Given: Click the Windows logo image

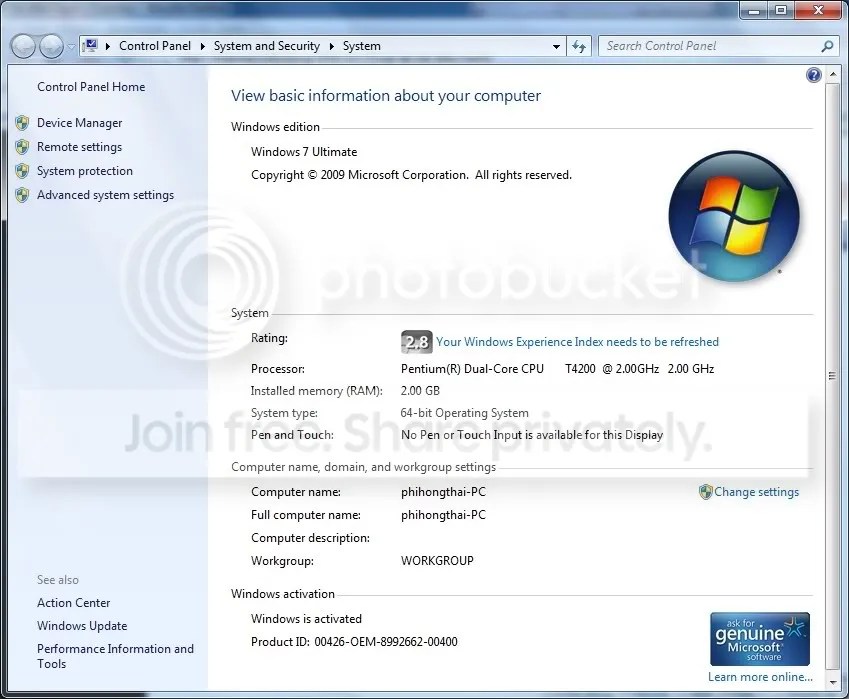Looking at the screenshot, I should click(x=734, y=215).
